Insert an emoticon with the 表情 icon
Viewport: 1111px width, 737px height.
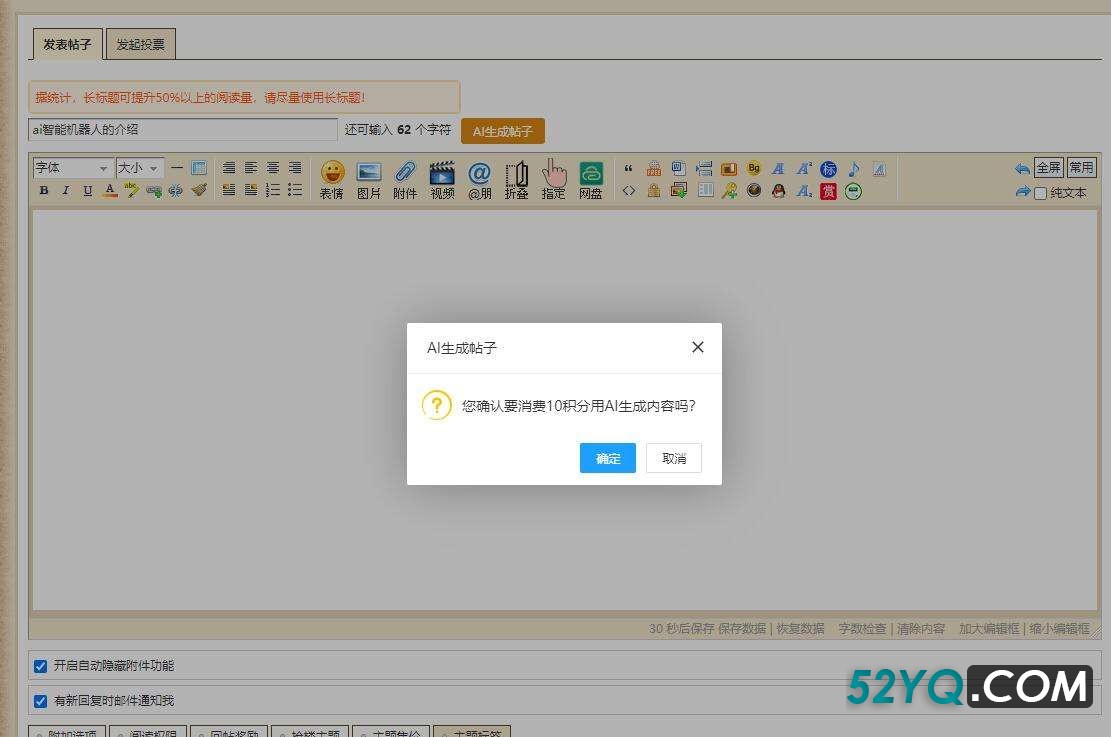click(x=332, y=178)
